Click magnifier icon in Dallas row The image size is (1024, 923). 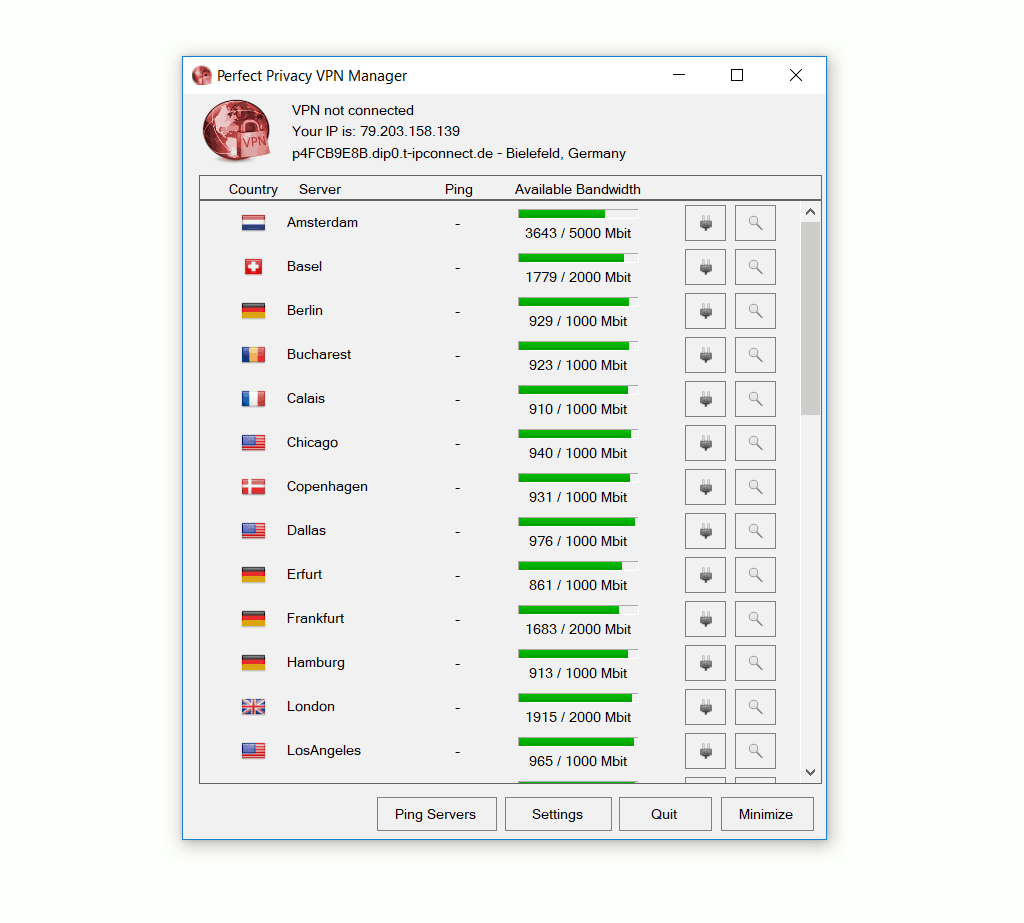[x=755, y=530]
